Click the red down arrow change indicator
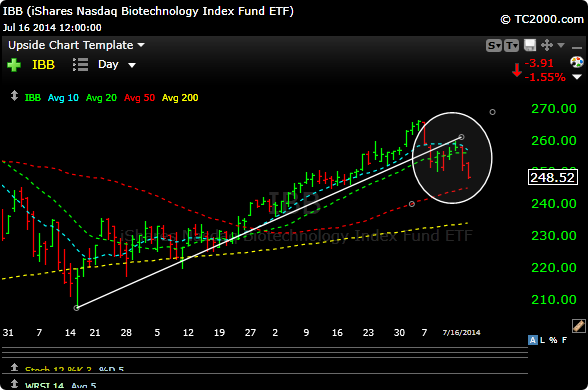Viewport: 588px width, 390px height. click(517, 70)
